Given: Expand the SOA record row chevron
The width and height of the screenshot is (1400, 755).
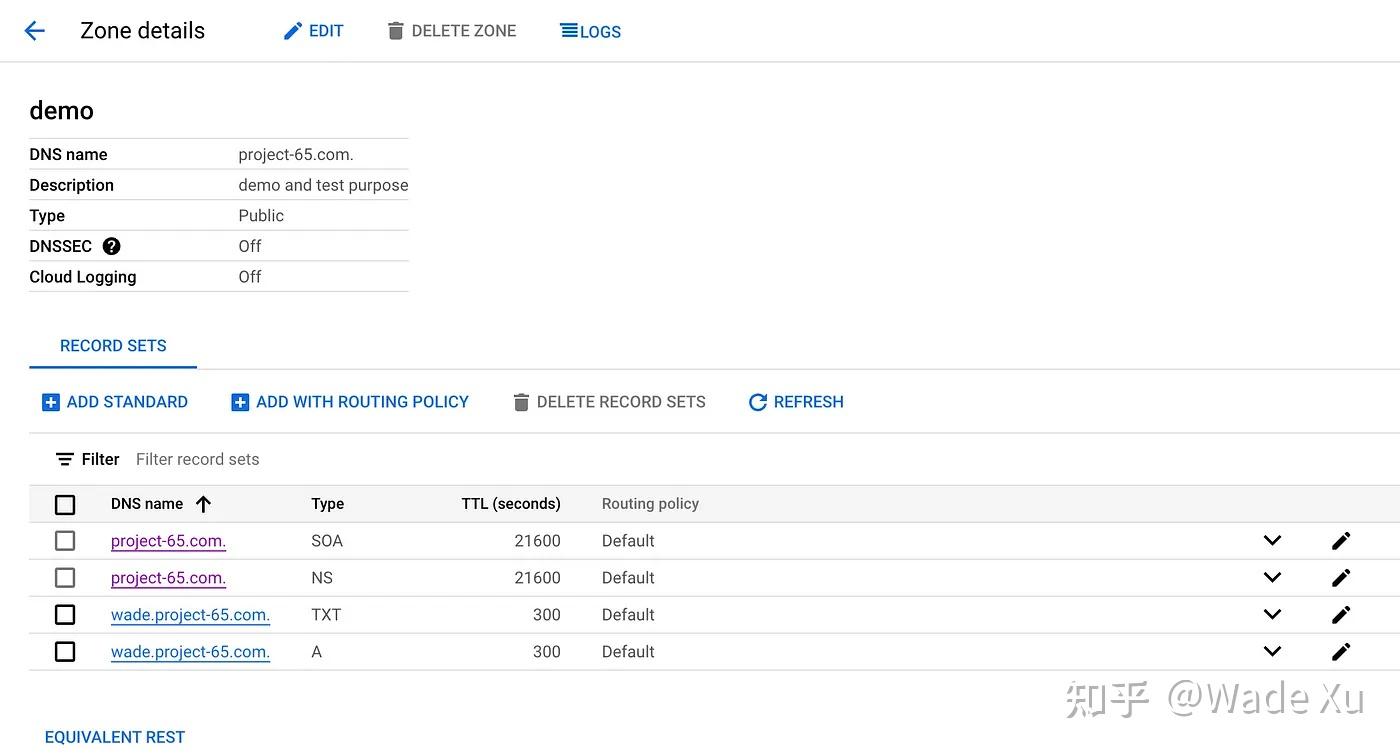Looking at the screenshot, I should point(1272,541).
